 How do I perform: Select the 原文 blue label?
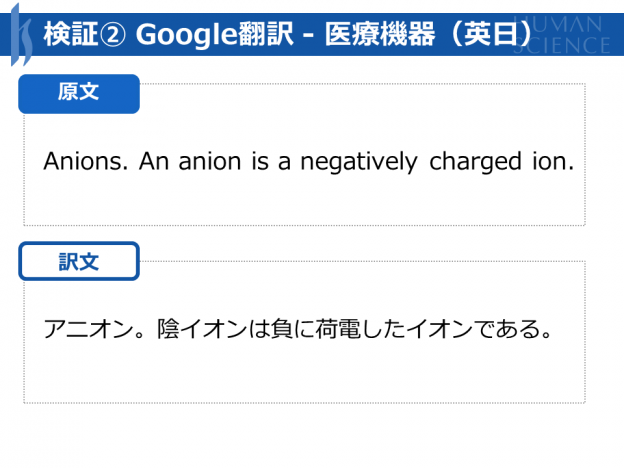click(x=79, y=94)
